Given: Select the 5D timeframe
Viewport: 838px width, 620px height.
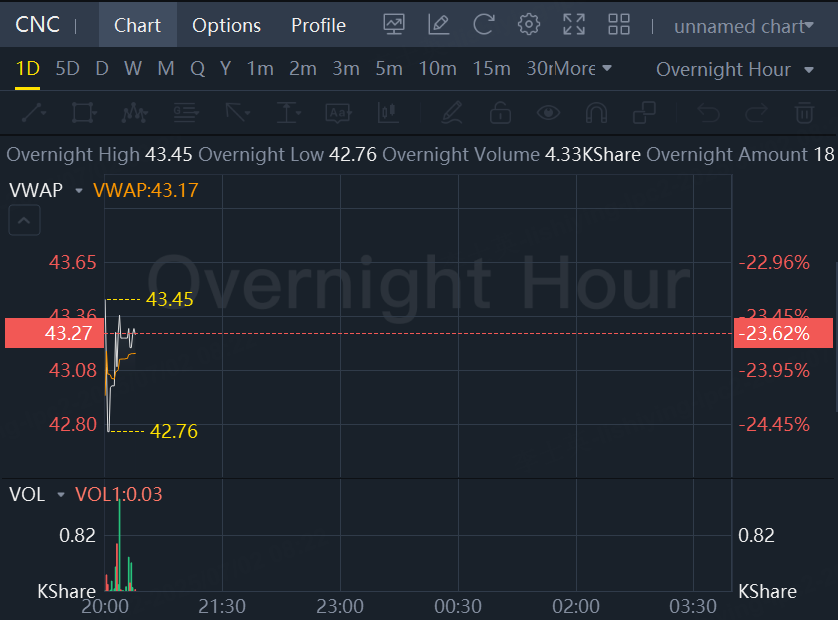Looking at the screenshot, I should (67, 69).
